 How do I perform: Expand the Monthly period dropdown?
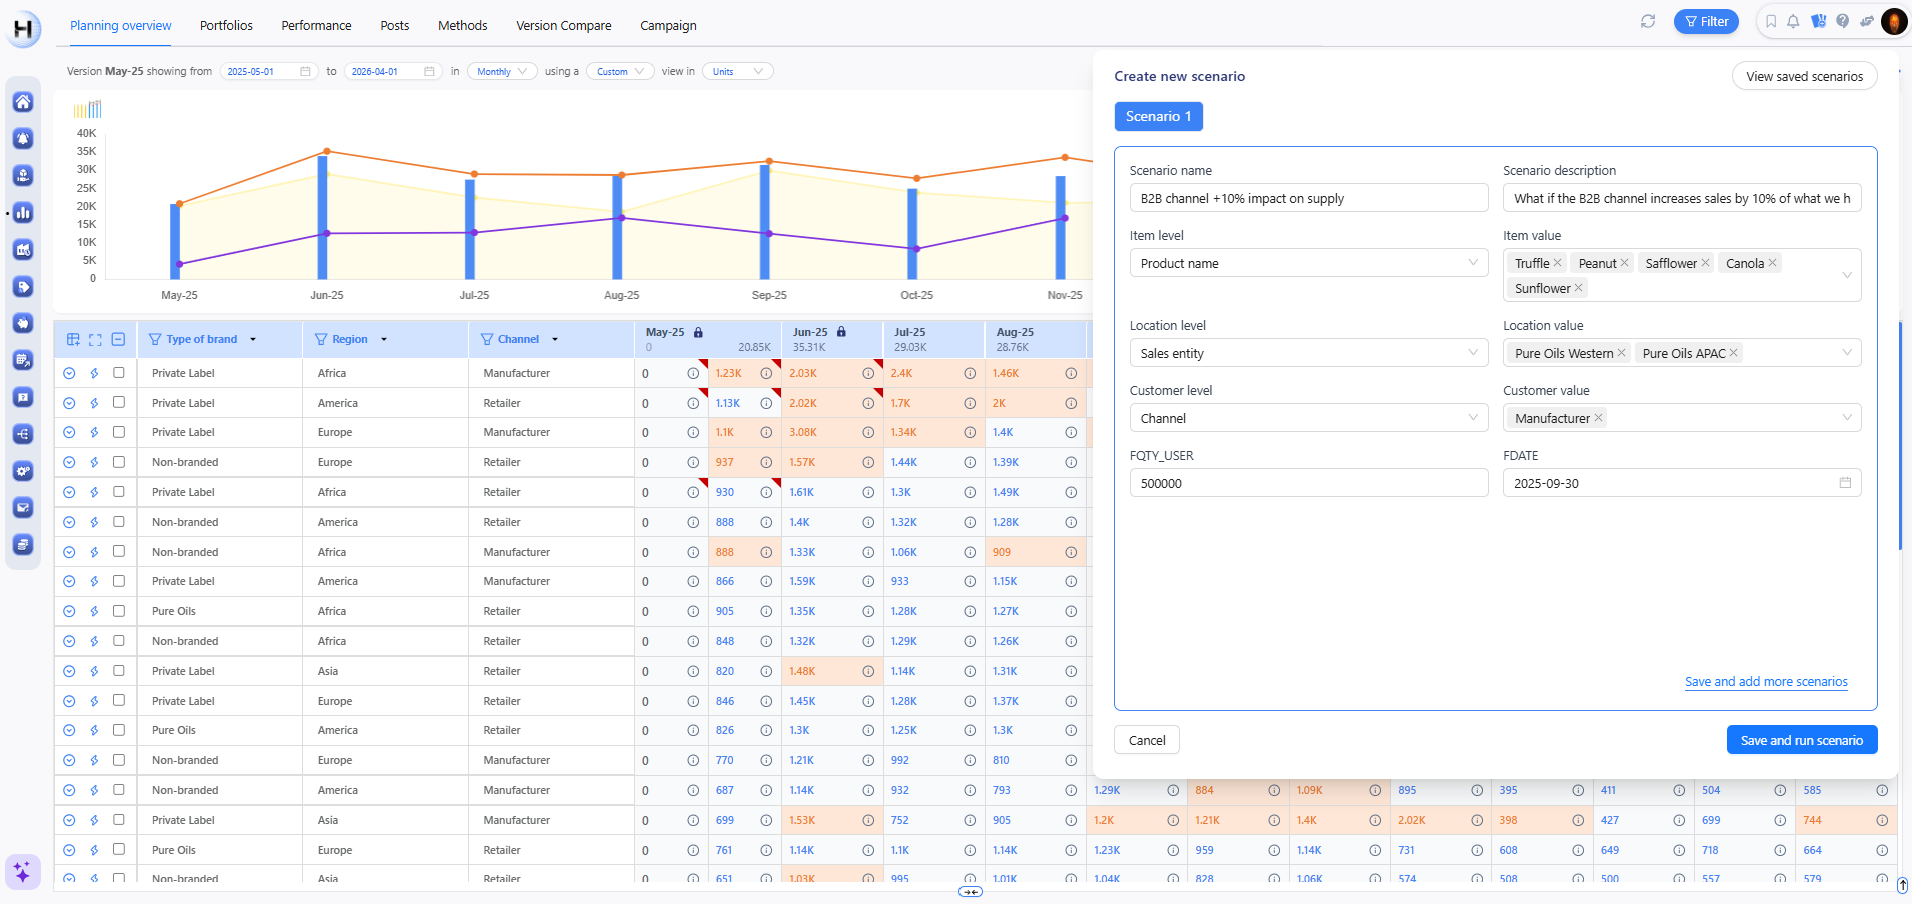(501, 72)
